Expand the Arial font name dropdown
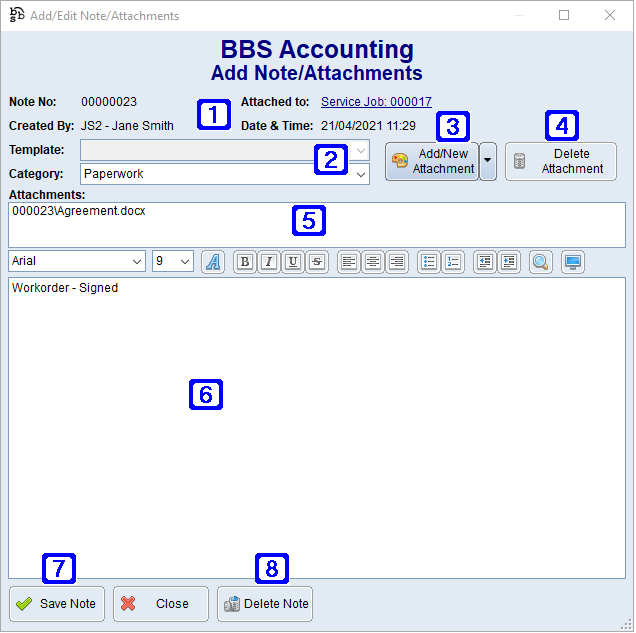Image resolution: width=636 pixels, height=633 pixels. 137,261
